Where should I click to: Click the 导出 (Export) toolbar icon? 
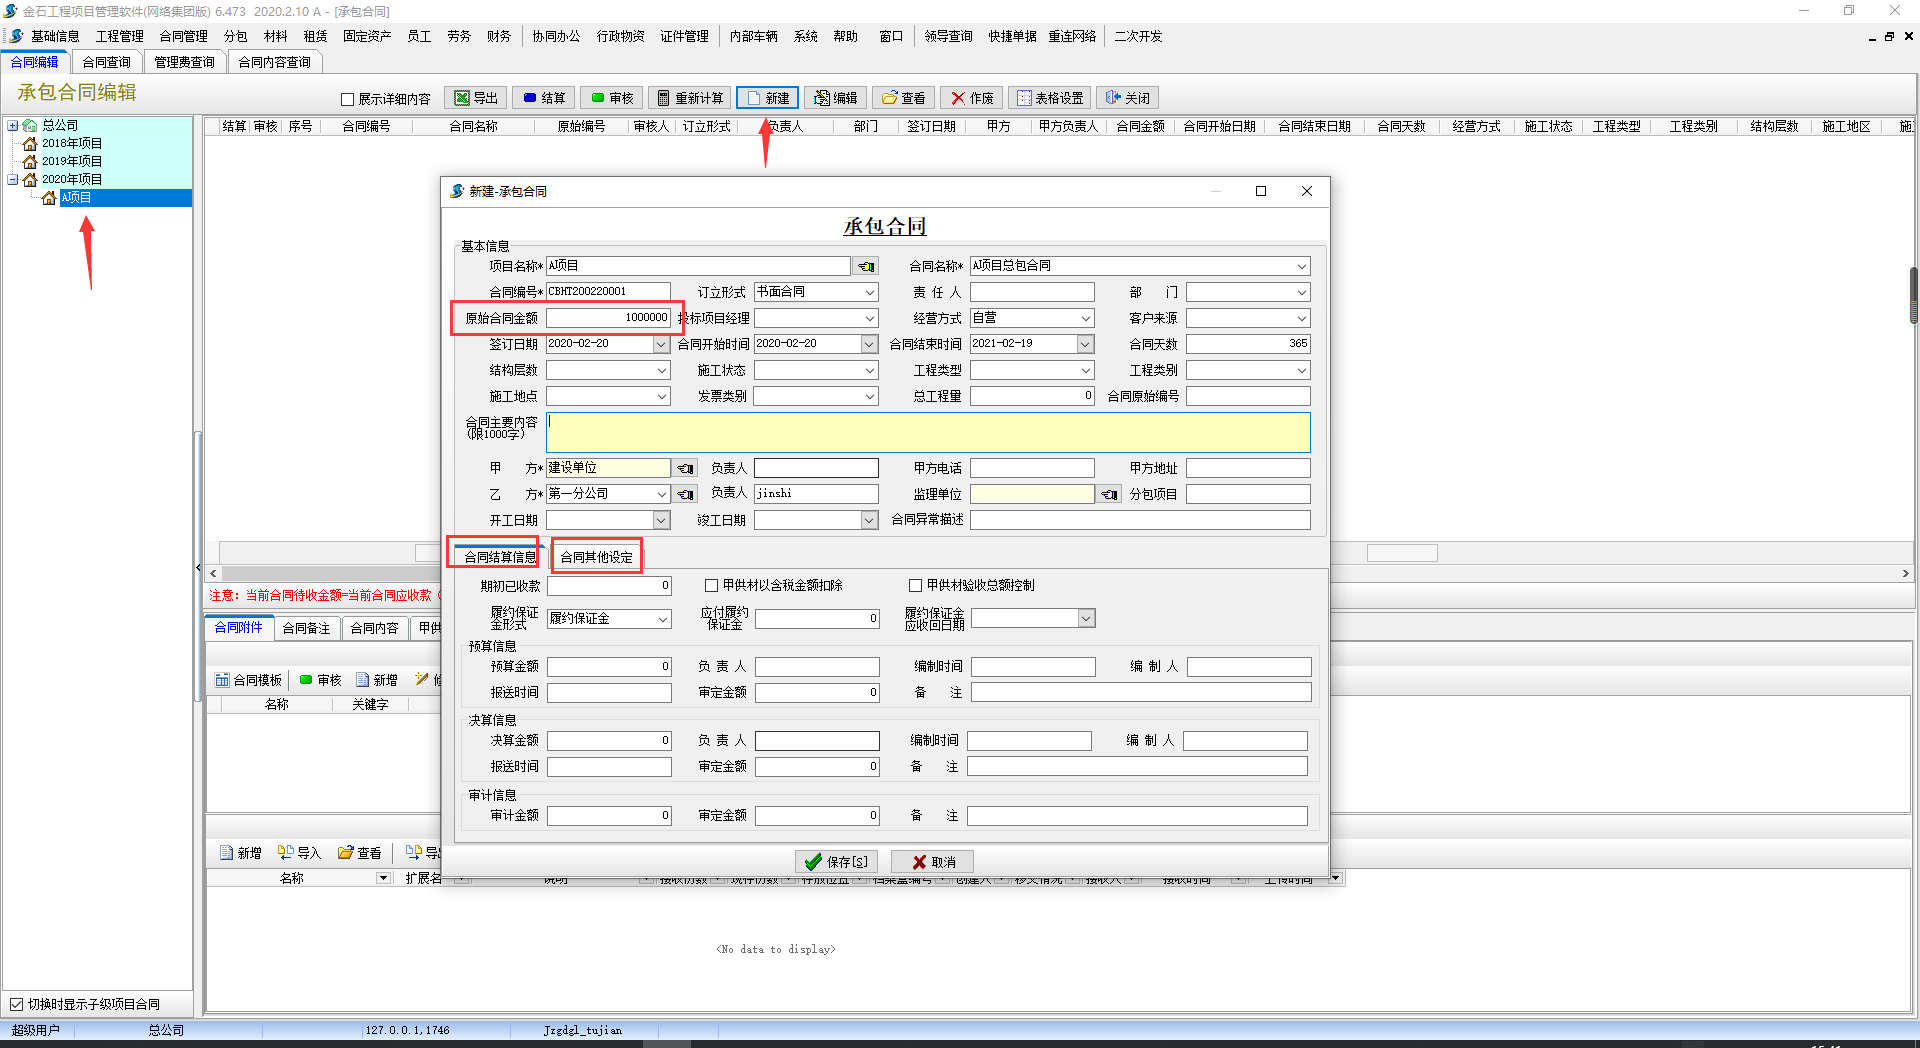coord(462,98)
